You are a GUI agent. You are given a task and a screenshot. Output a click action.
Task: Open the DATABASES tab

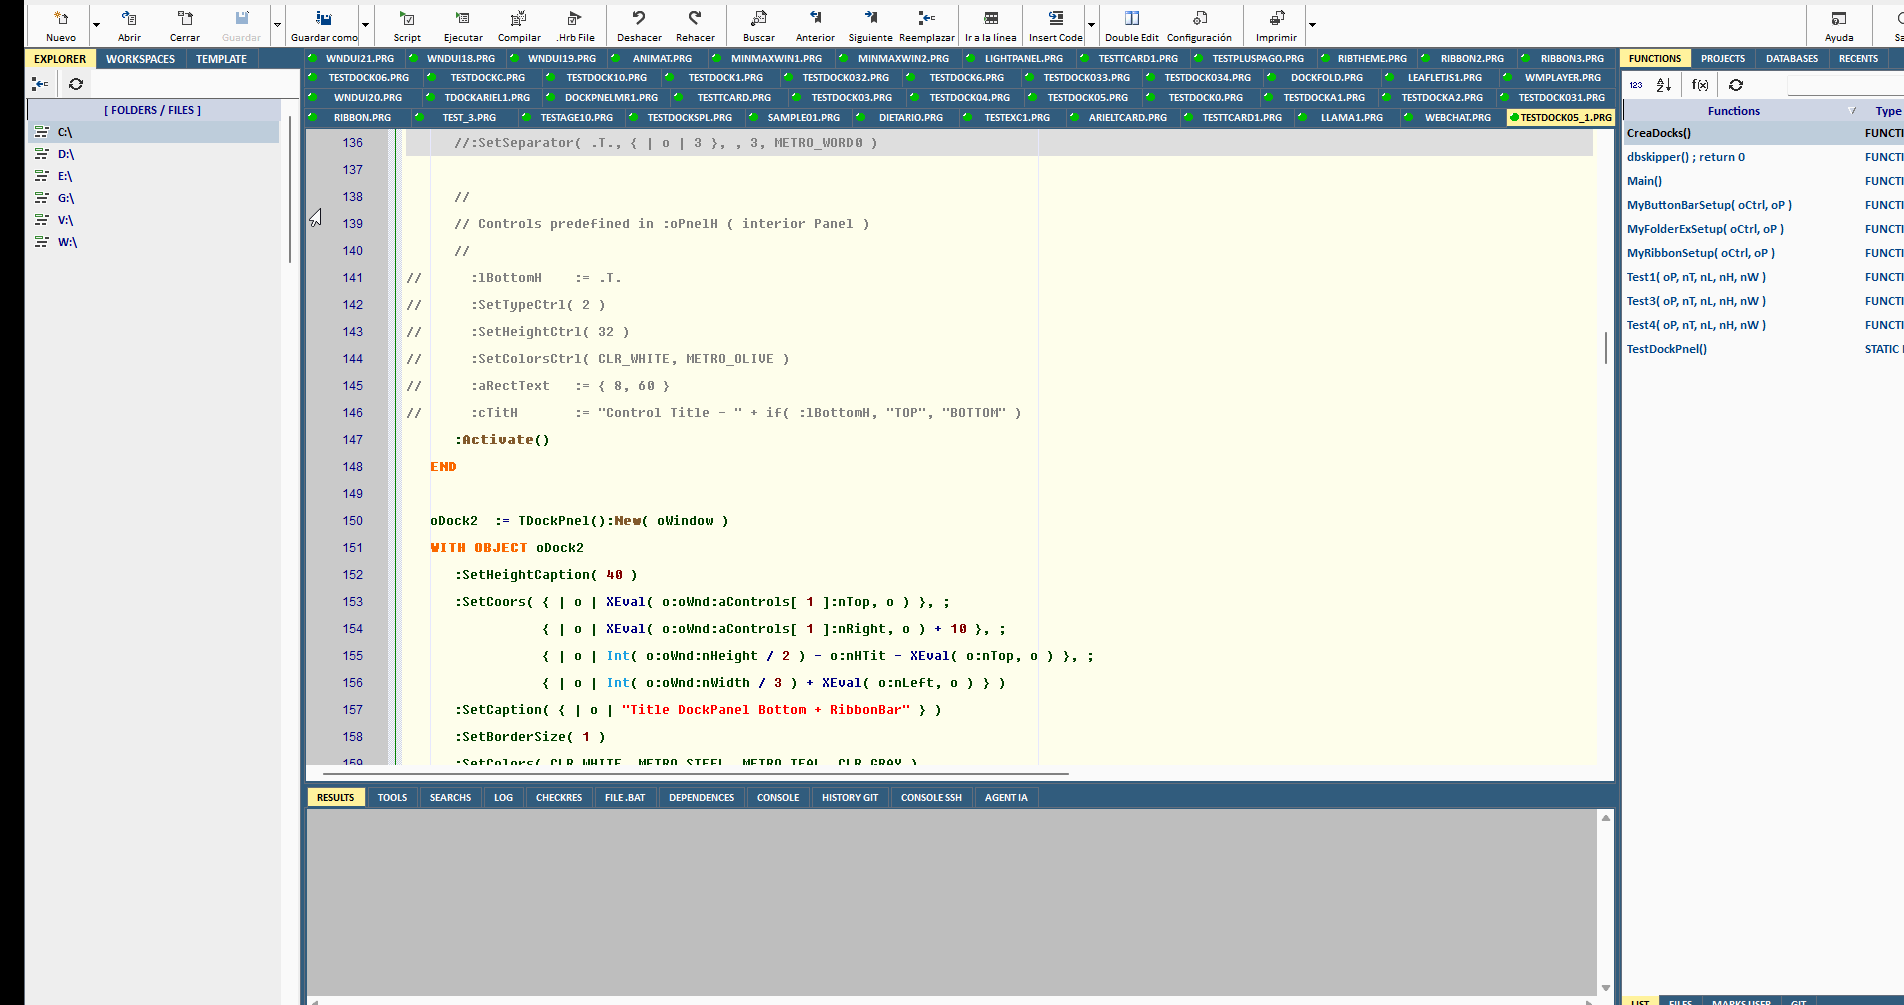(1792, 59)
